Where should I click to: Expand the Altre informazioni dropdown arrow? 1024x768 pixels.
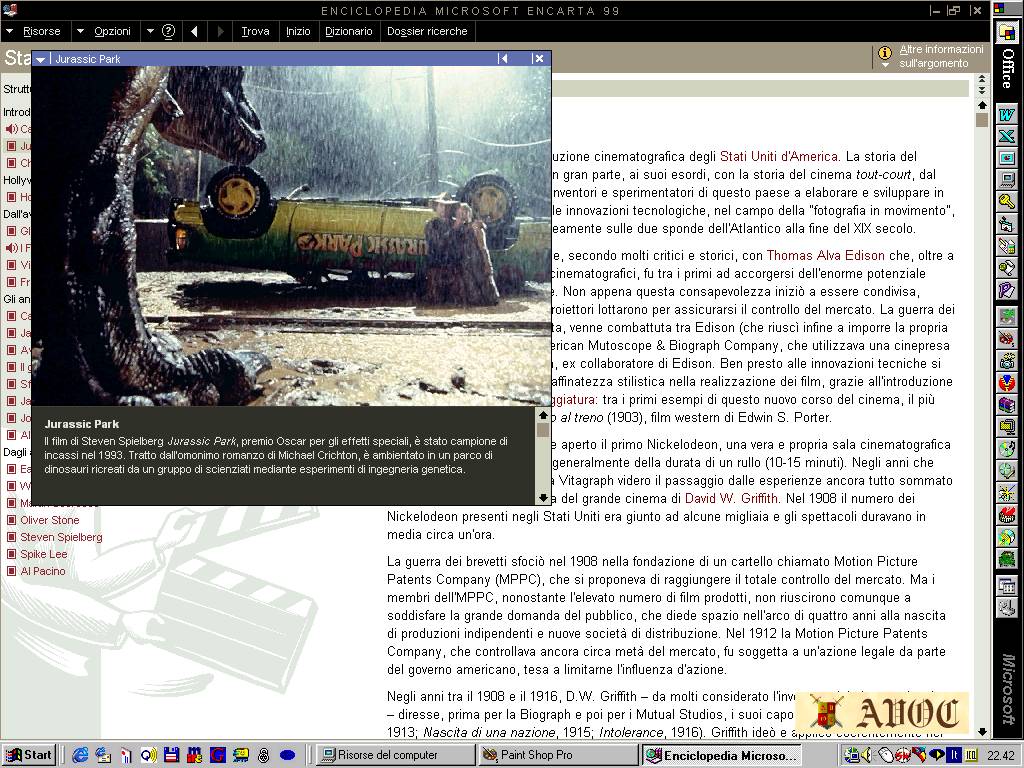coord(885,65)
